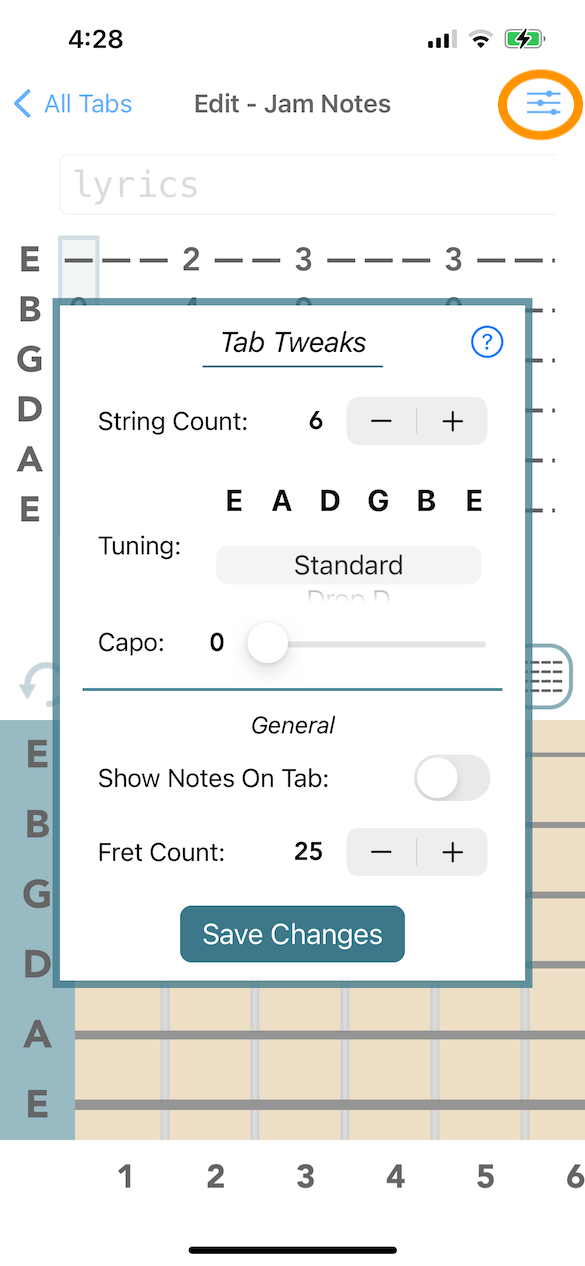Change the tuning of the A string
The image size is (585, 1266).
coord(281,500)
